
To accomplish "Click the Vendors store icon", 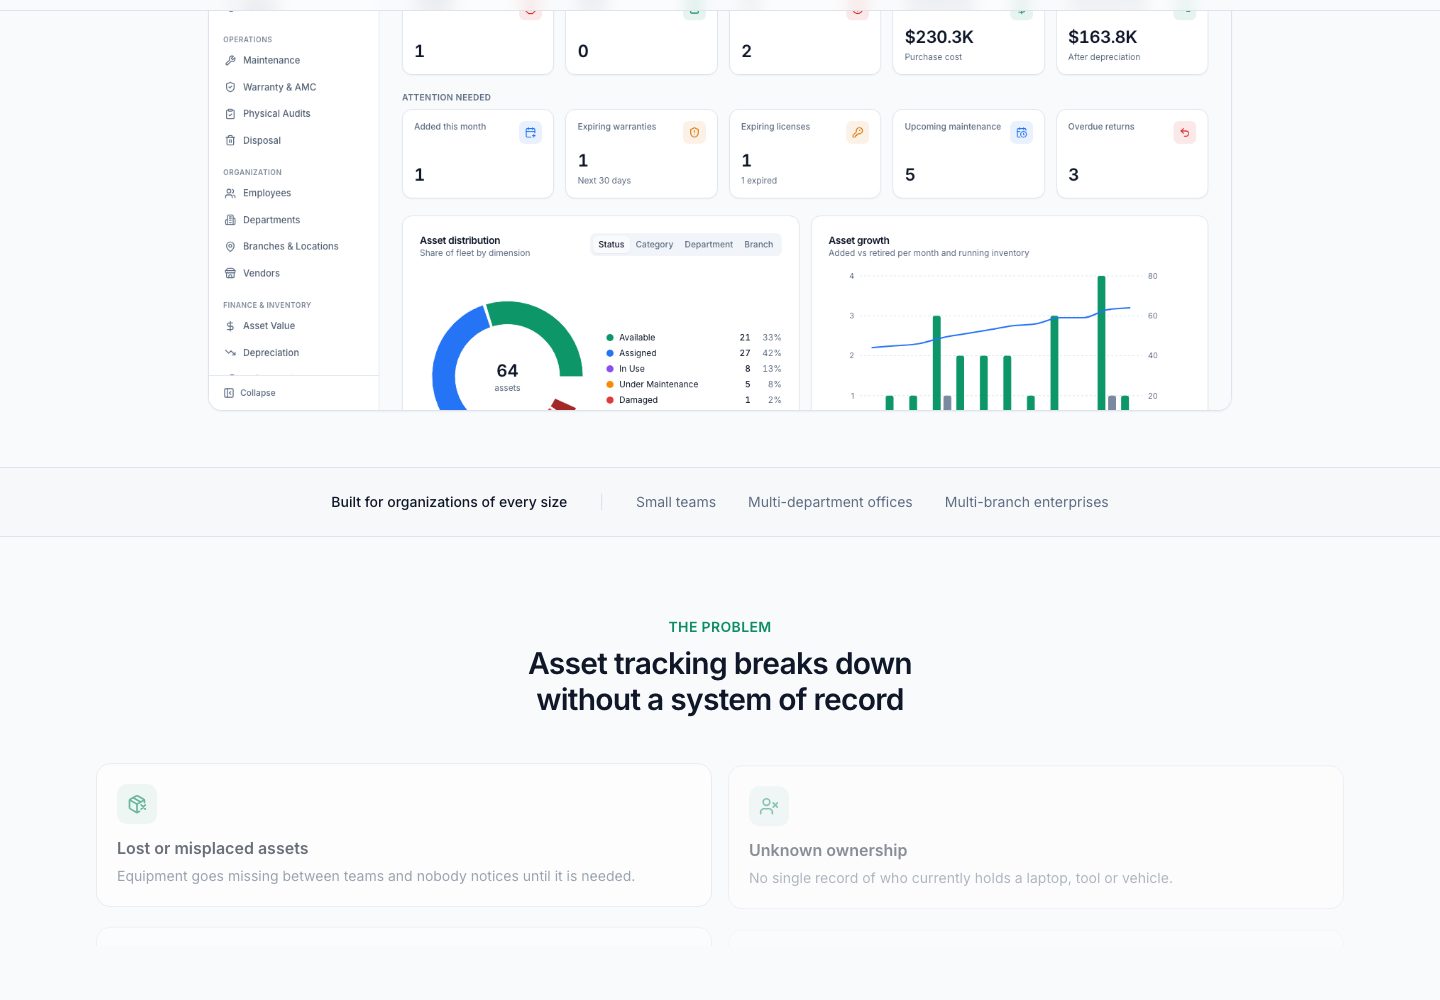I will [x=230, y=273].
